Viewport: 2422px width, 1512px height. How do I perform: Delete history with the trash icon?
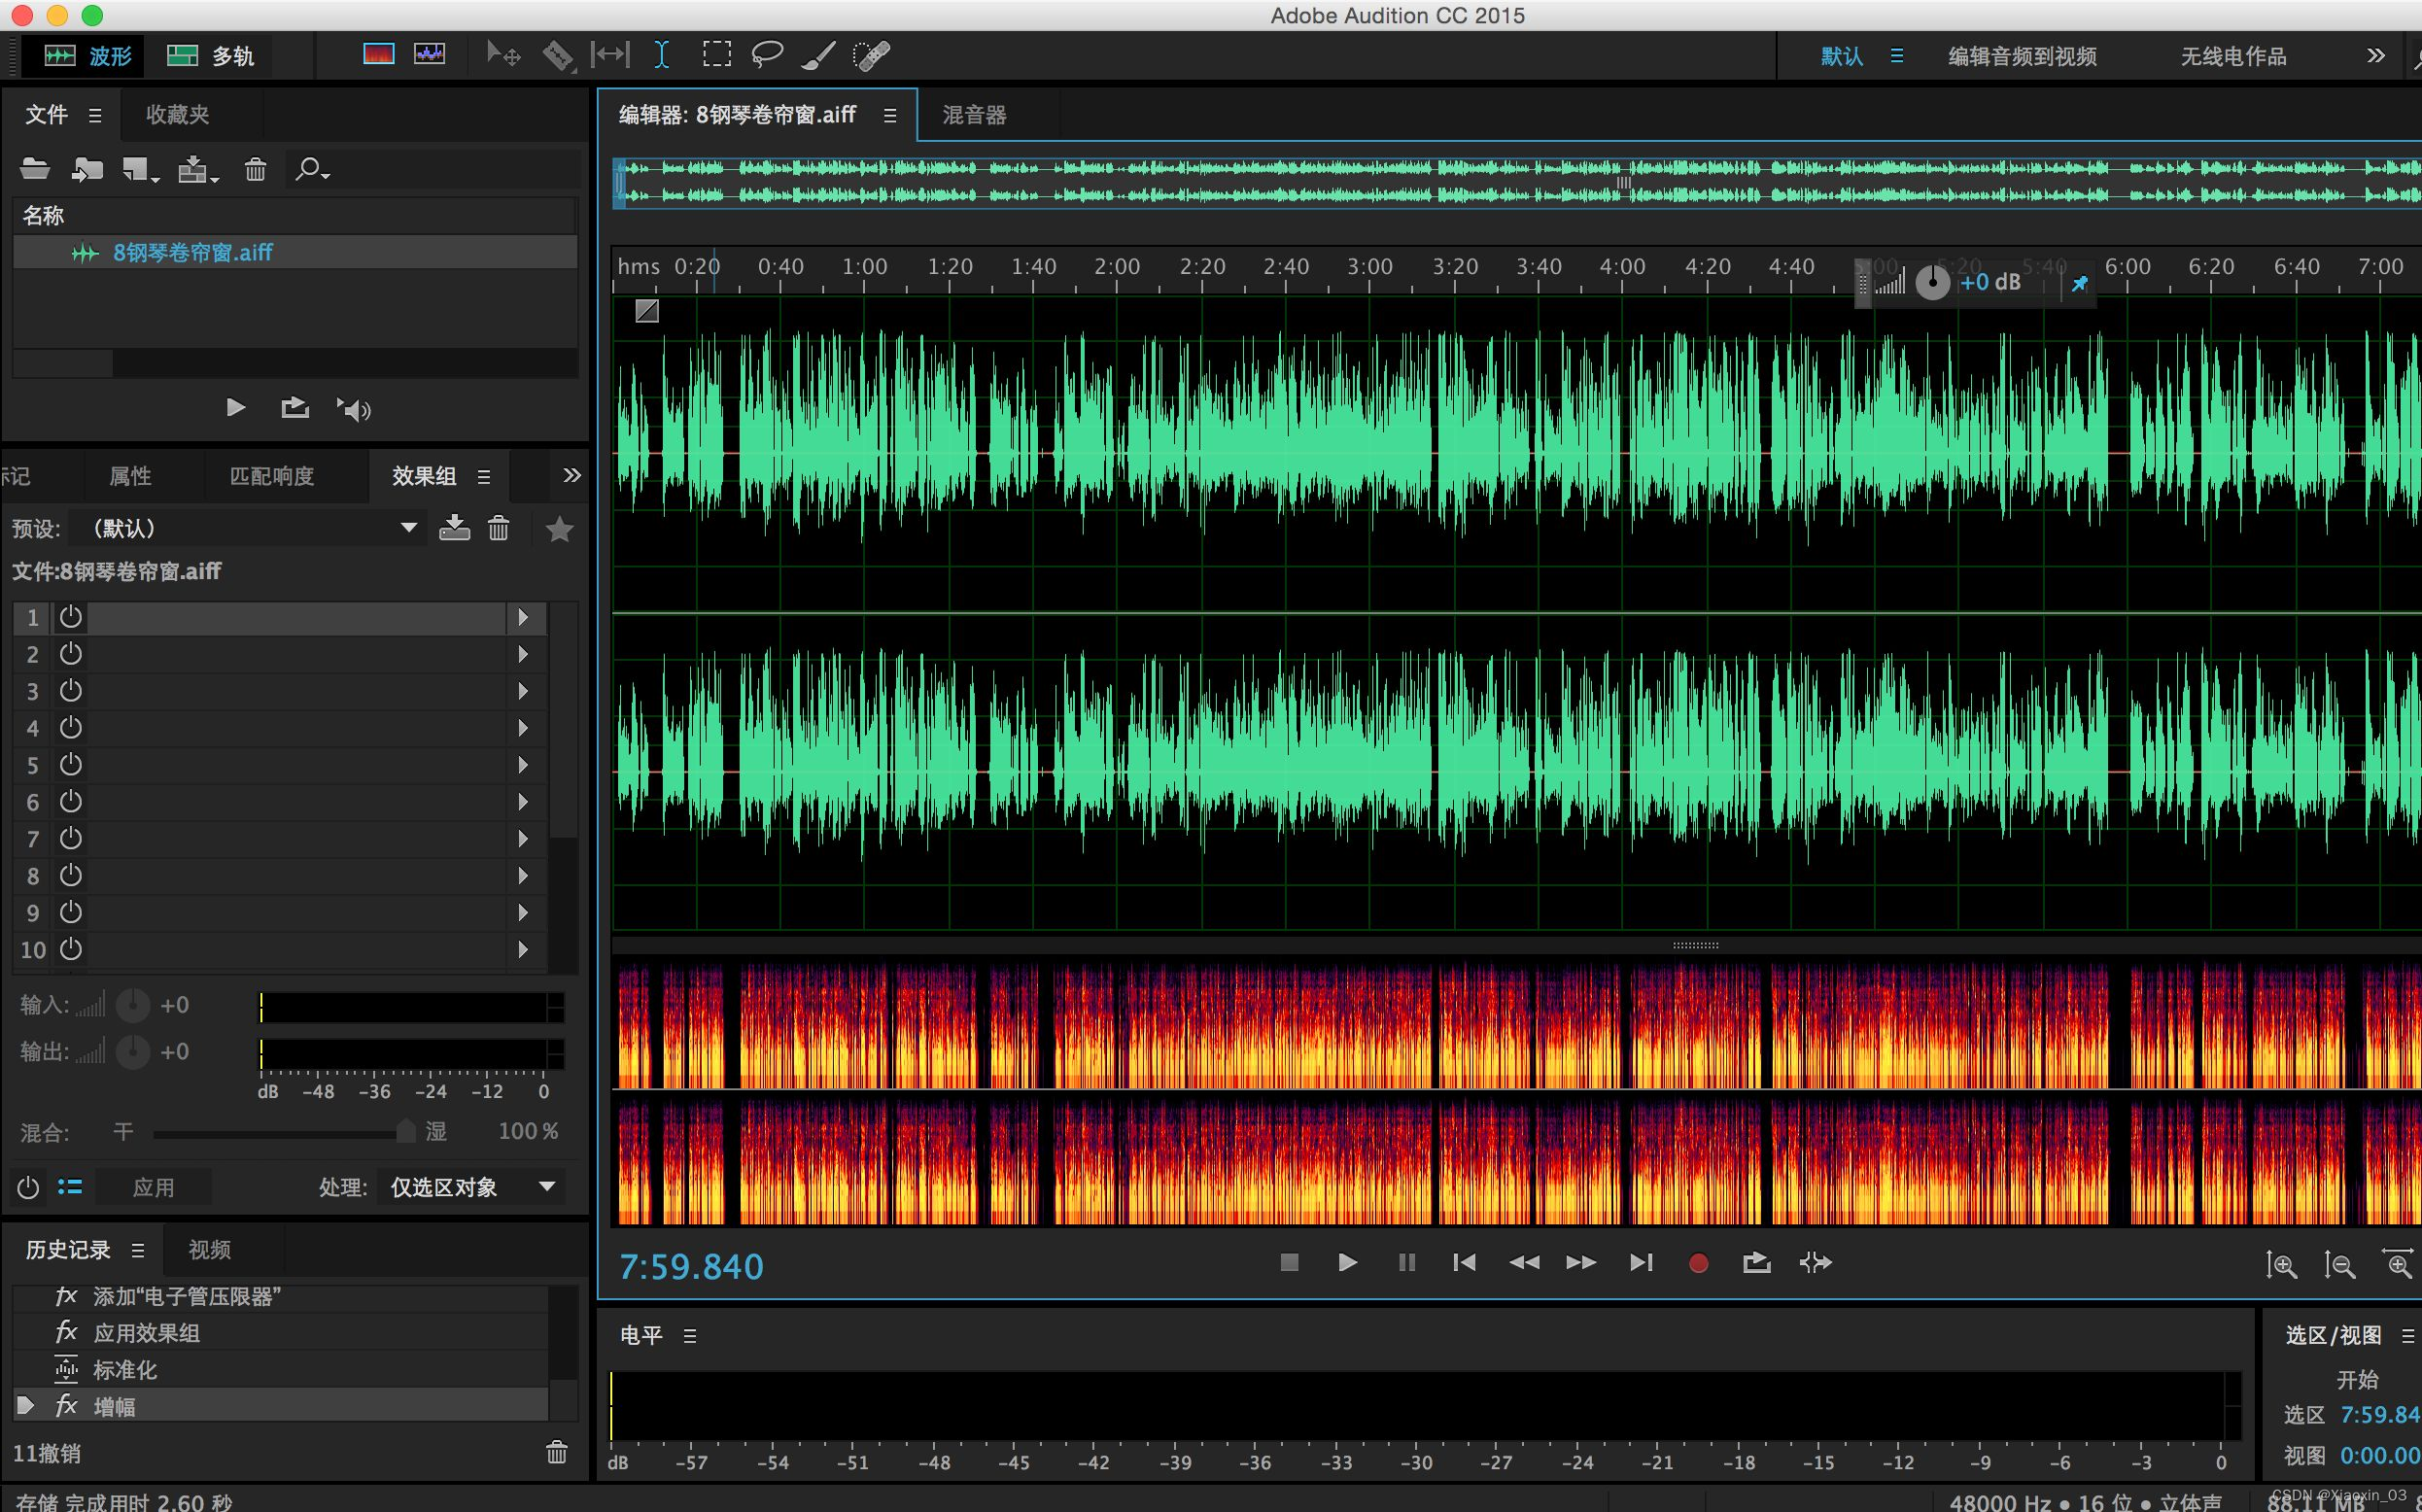557,1452
